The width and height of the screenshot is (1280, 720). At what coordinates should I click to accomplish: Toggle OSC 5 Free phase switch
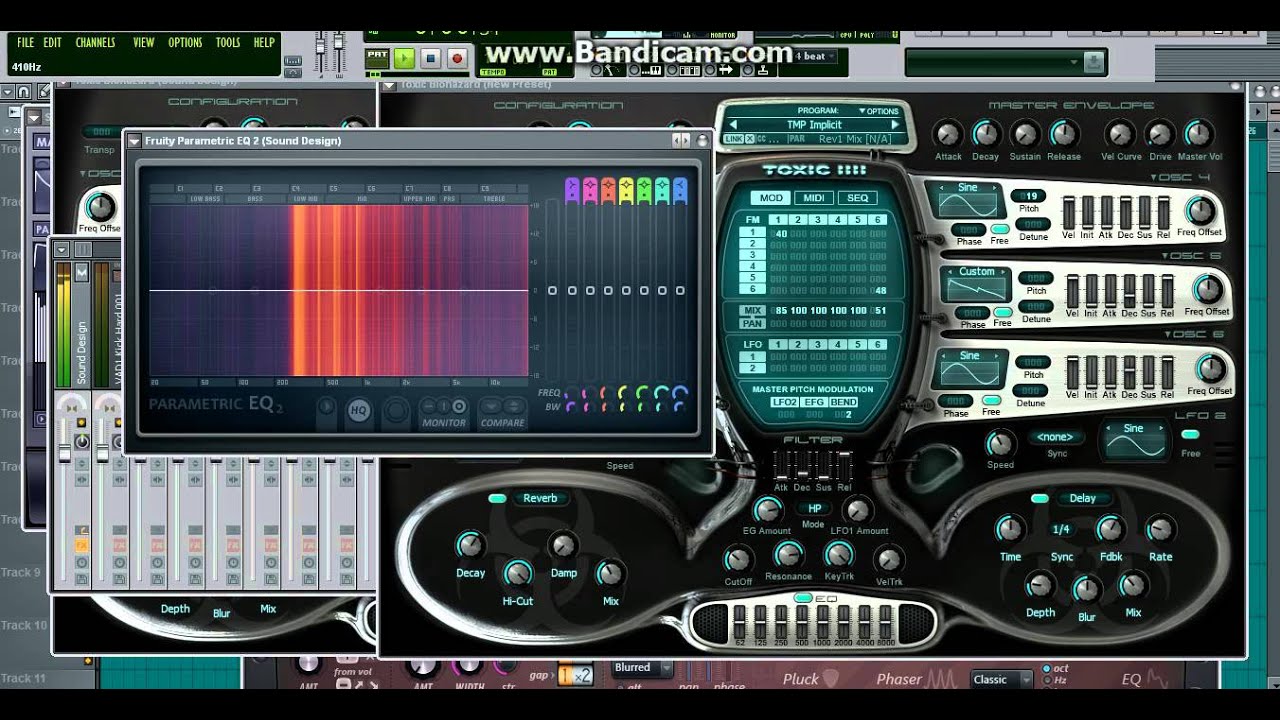pos(1002,313)
